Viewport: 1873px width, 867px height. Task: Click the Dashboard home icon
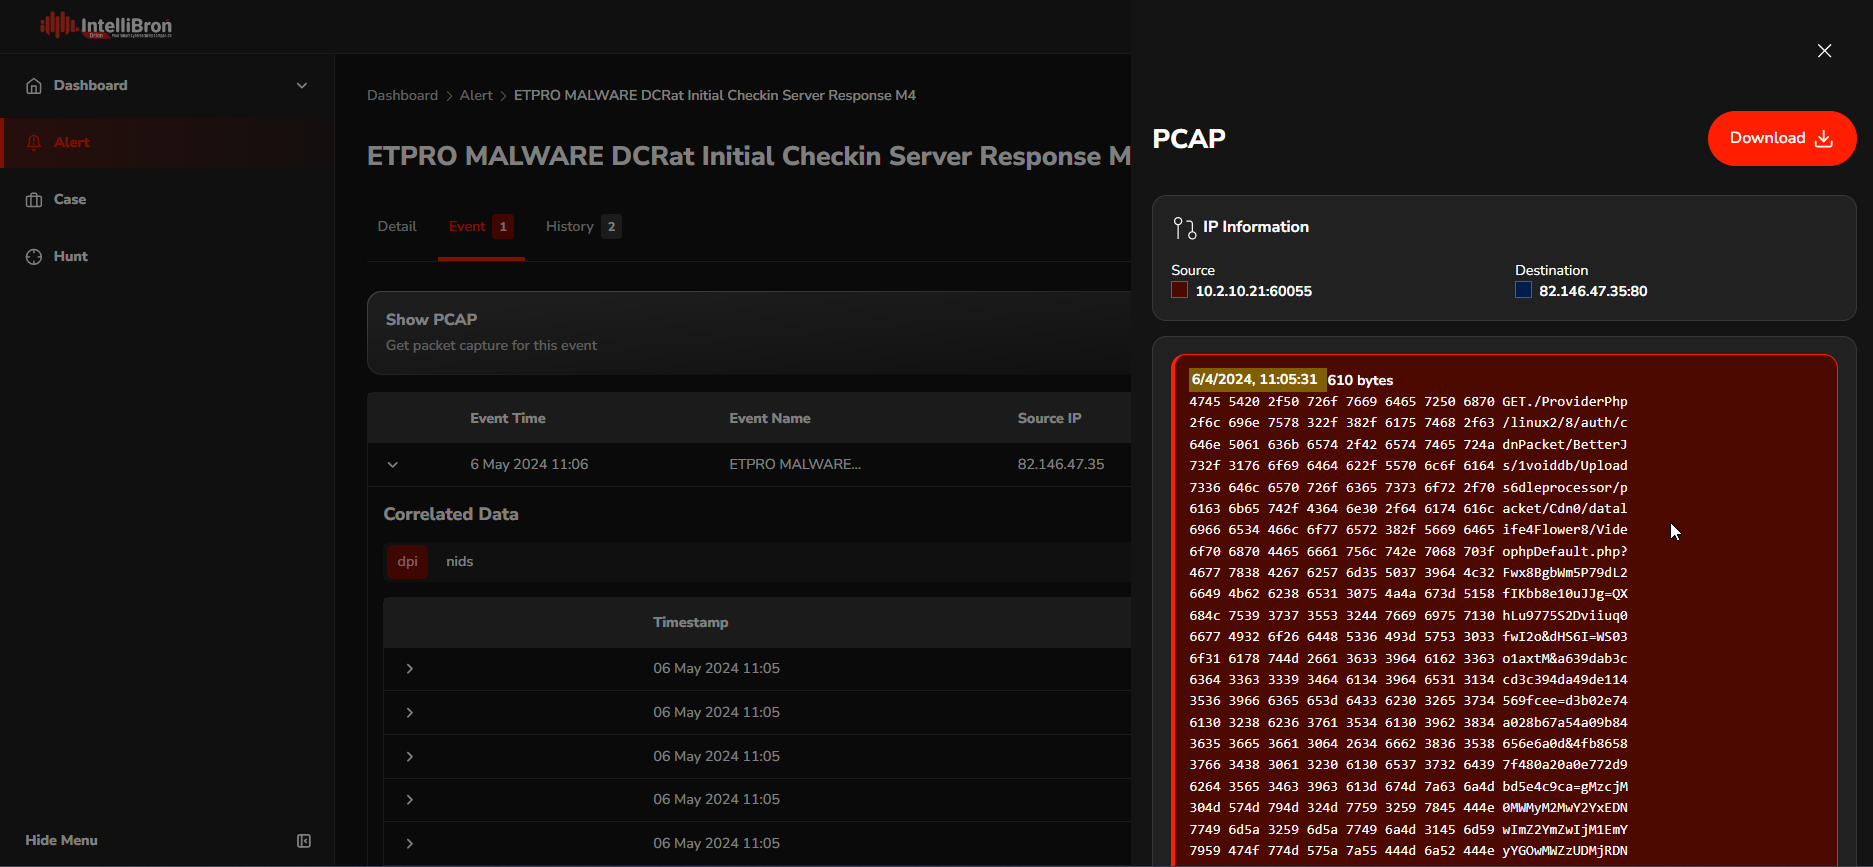click(x=34, y=86)
